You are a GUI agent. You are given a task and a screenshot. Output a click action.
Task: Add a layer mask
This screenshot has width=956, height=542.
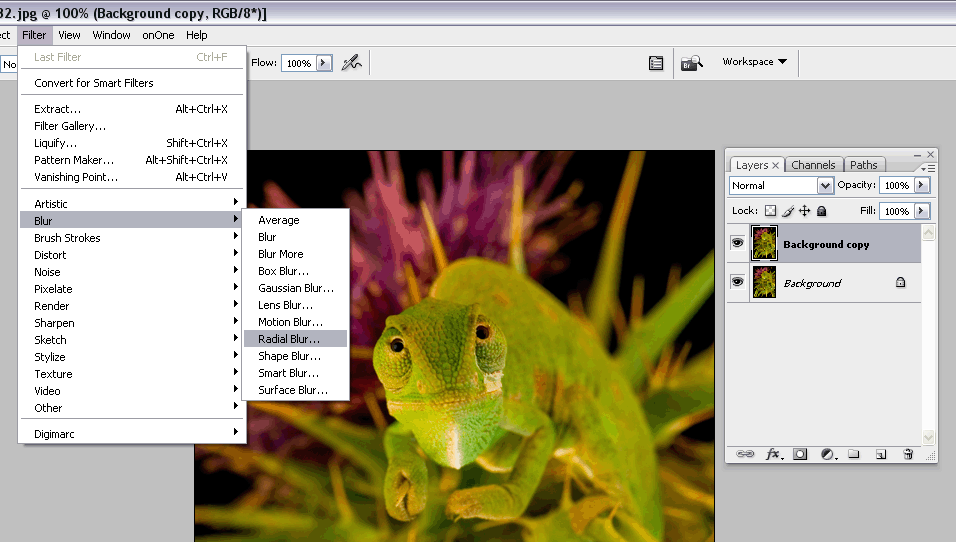coord(800,453)
